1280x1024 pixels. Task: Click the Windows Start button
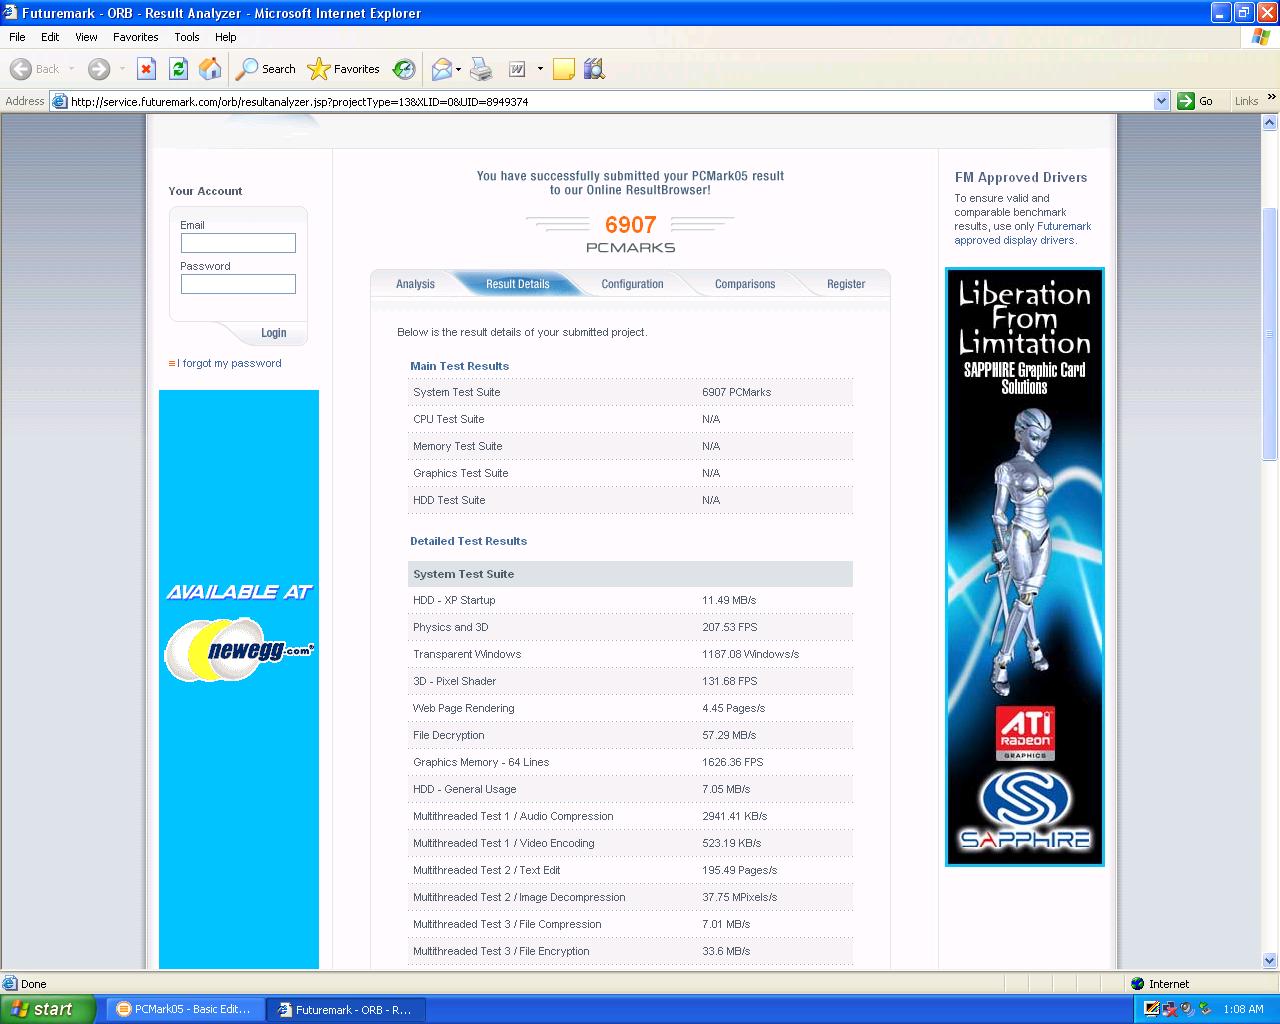tap(47, 1009)
